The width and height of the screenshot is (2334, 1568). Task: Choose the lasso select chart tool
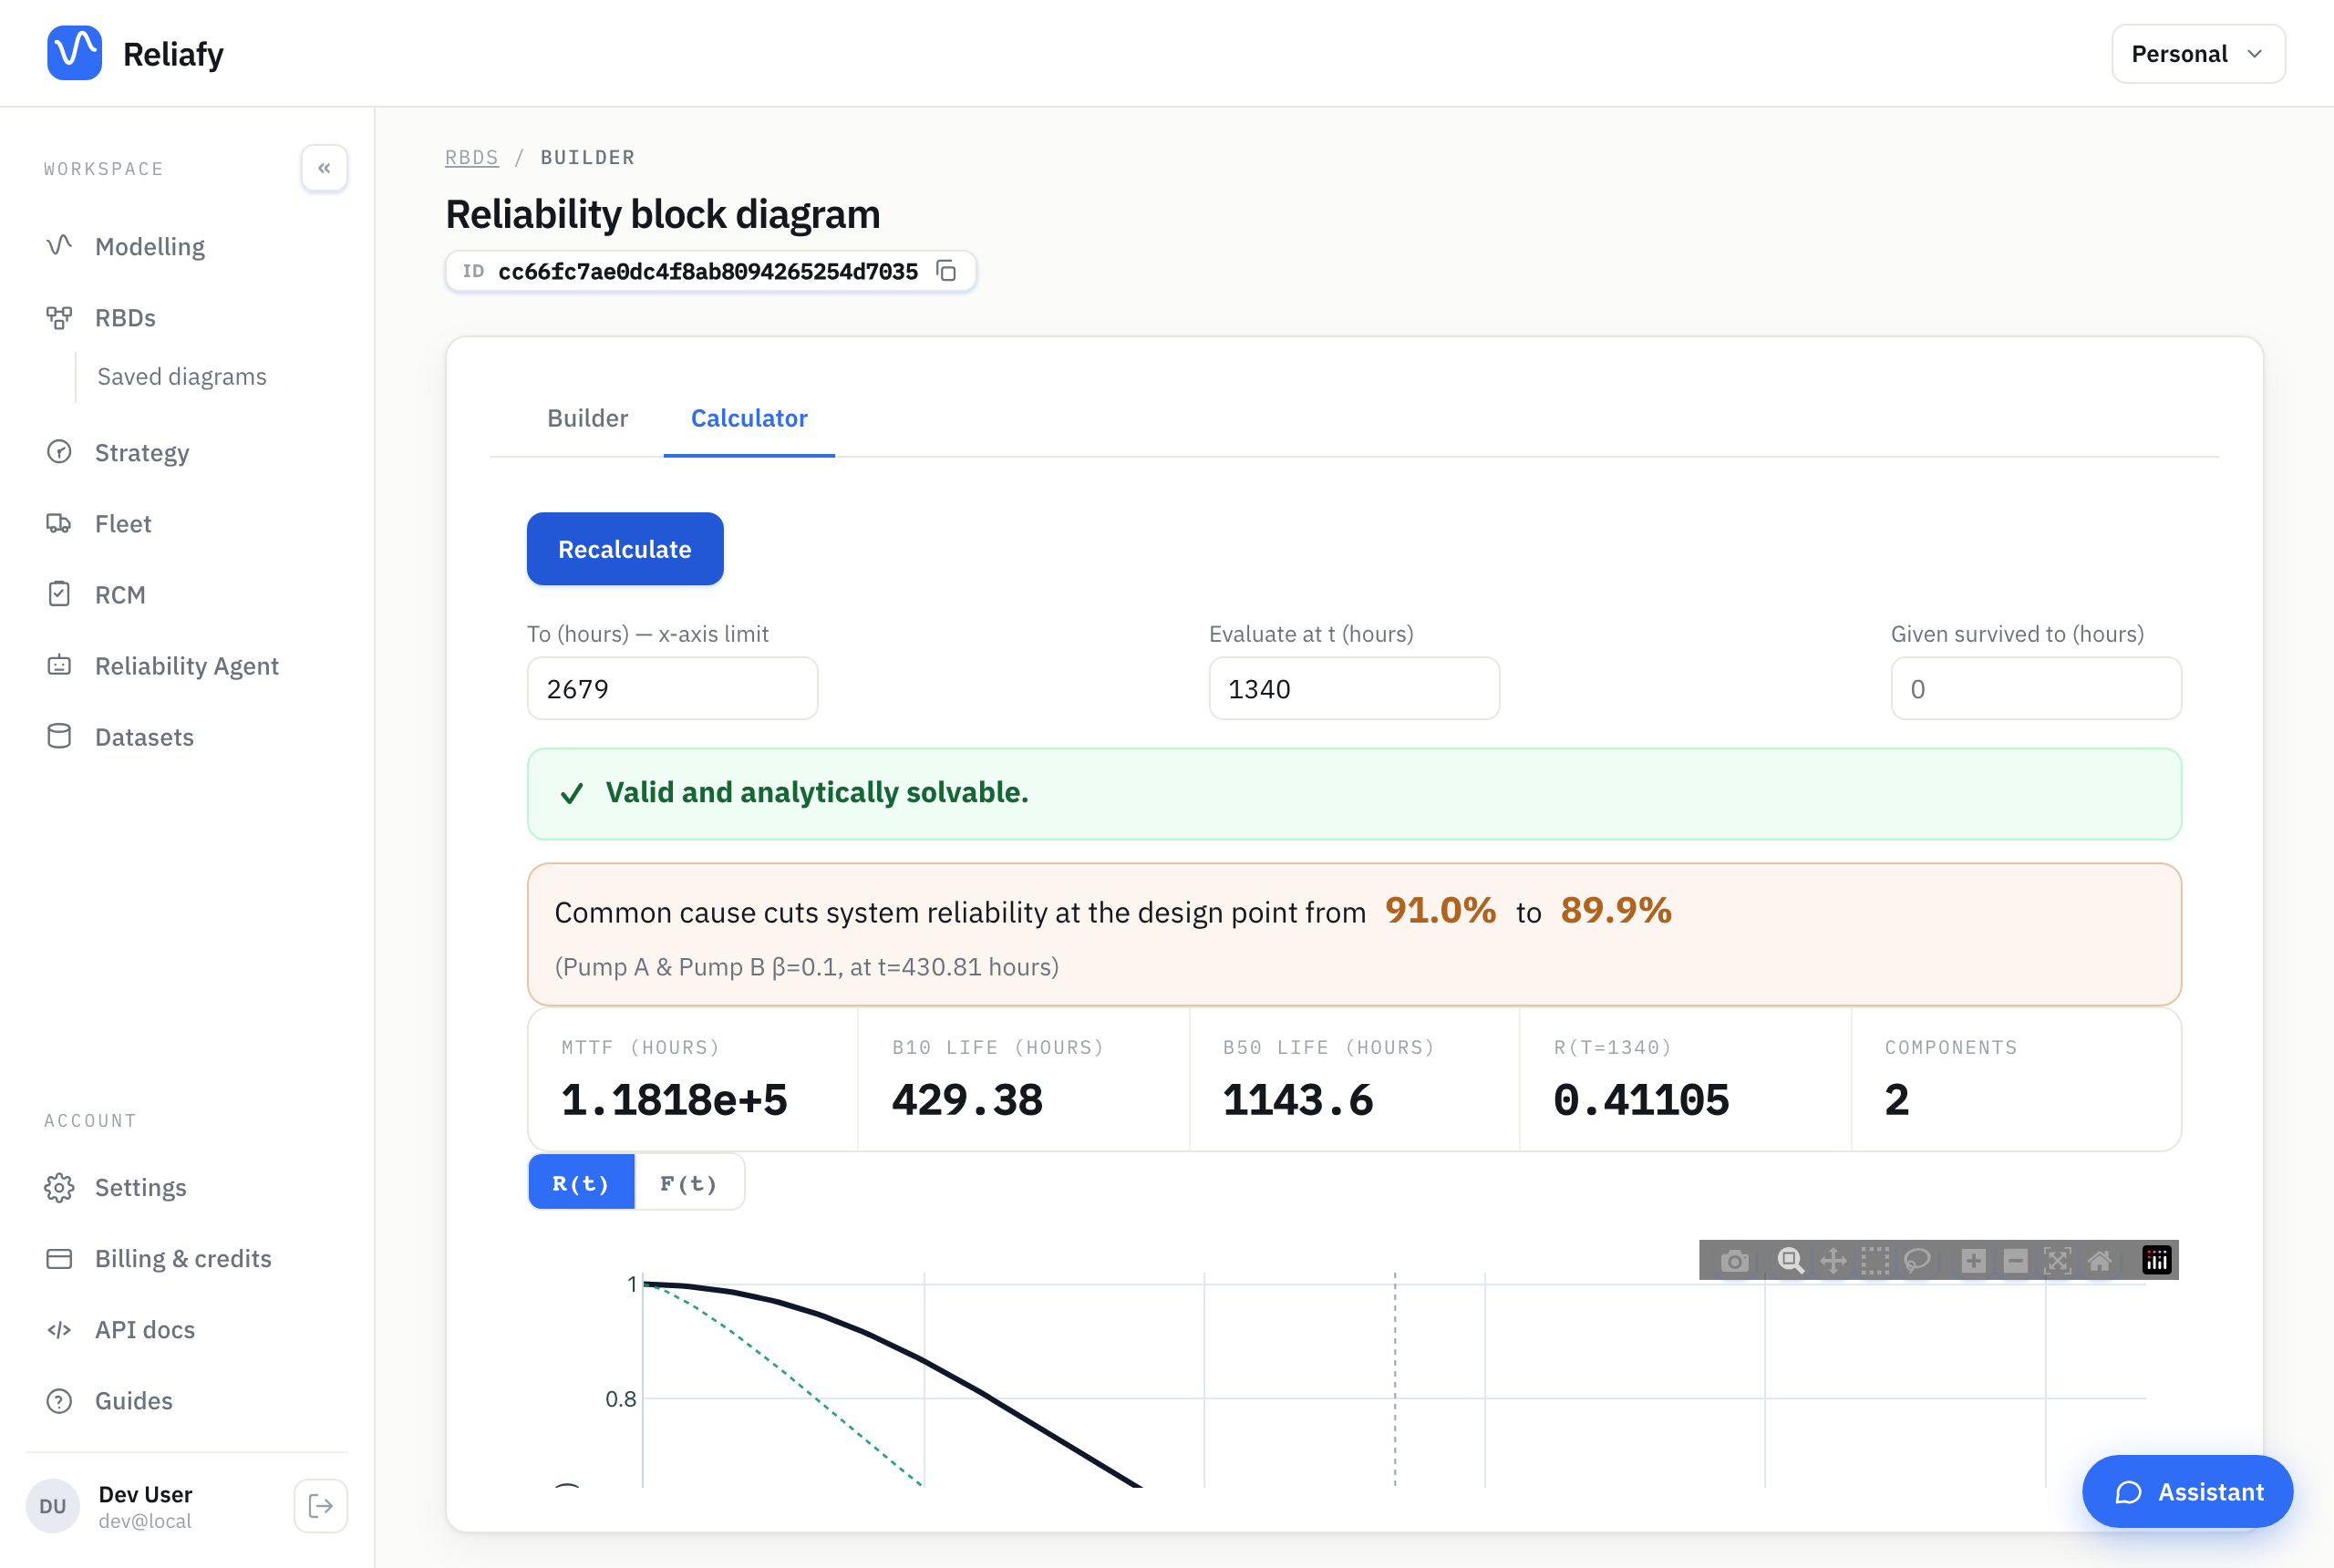[x=1916, y=1261]
